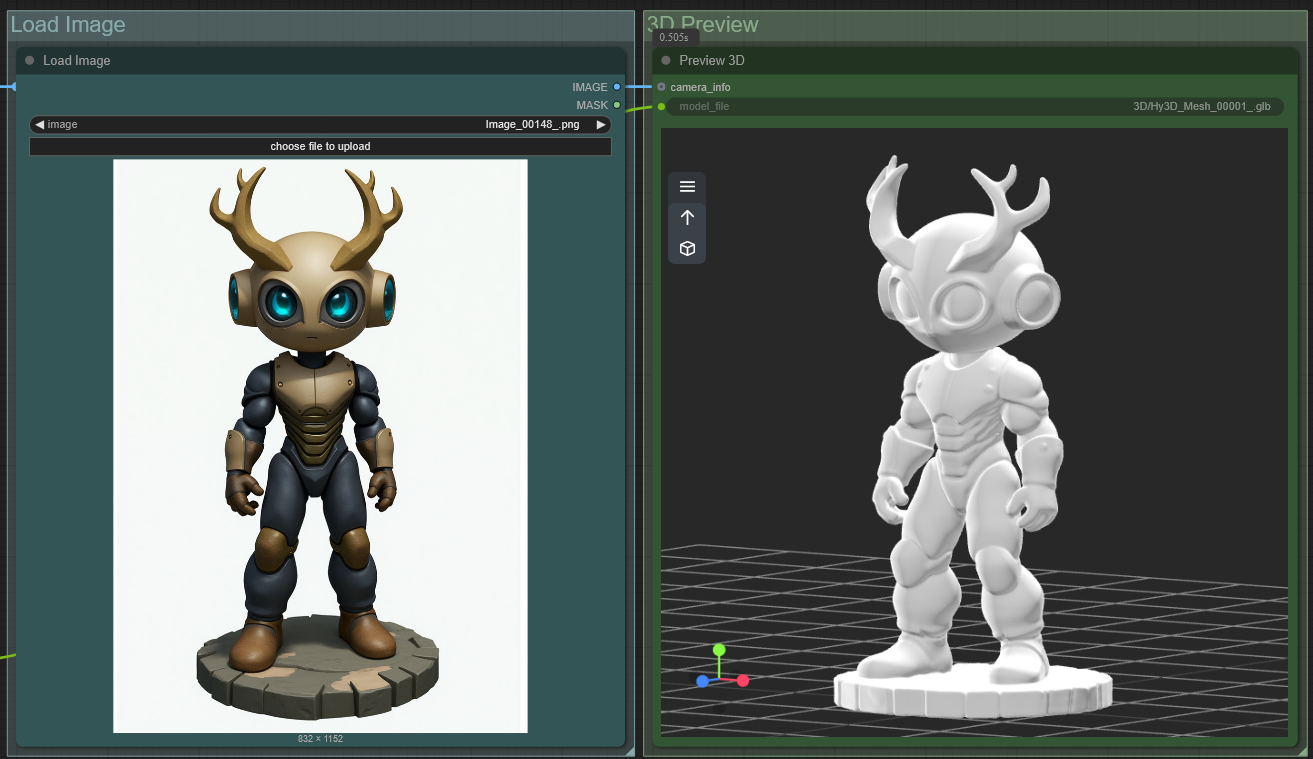Screen dimensions: 1313x759
Task: Click the red X-axis gizmo handle
Action: pyautogui.click(x=743, y=681)
